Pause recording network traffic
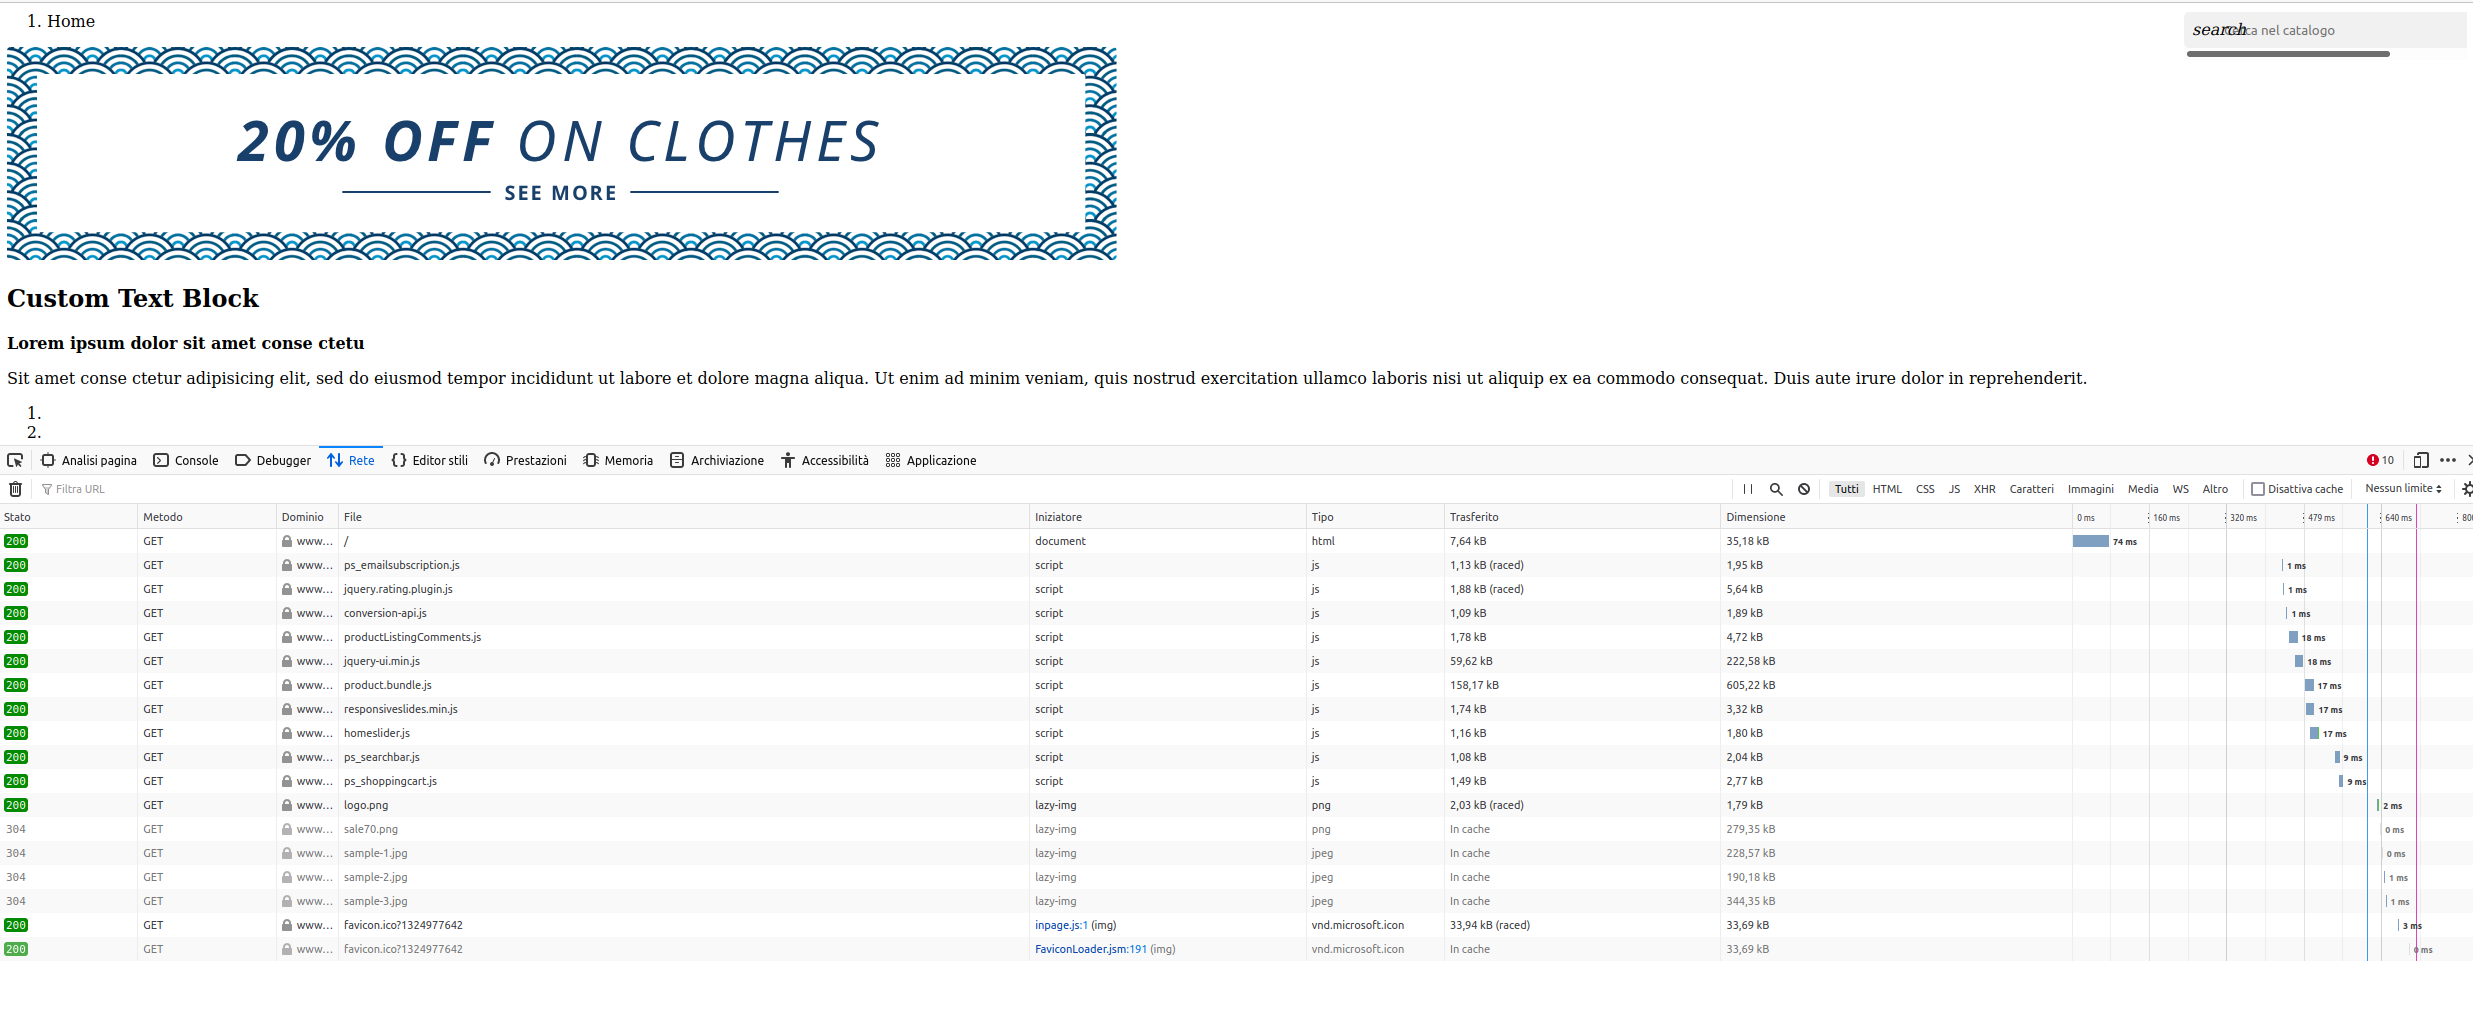 coord(1747,489)
